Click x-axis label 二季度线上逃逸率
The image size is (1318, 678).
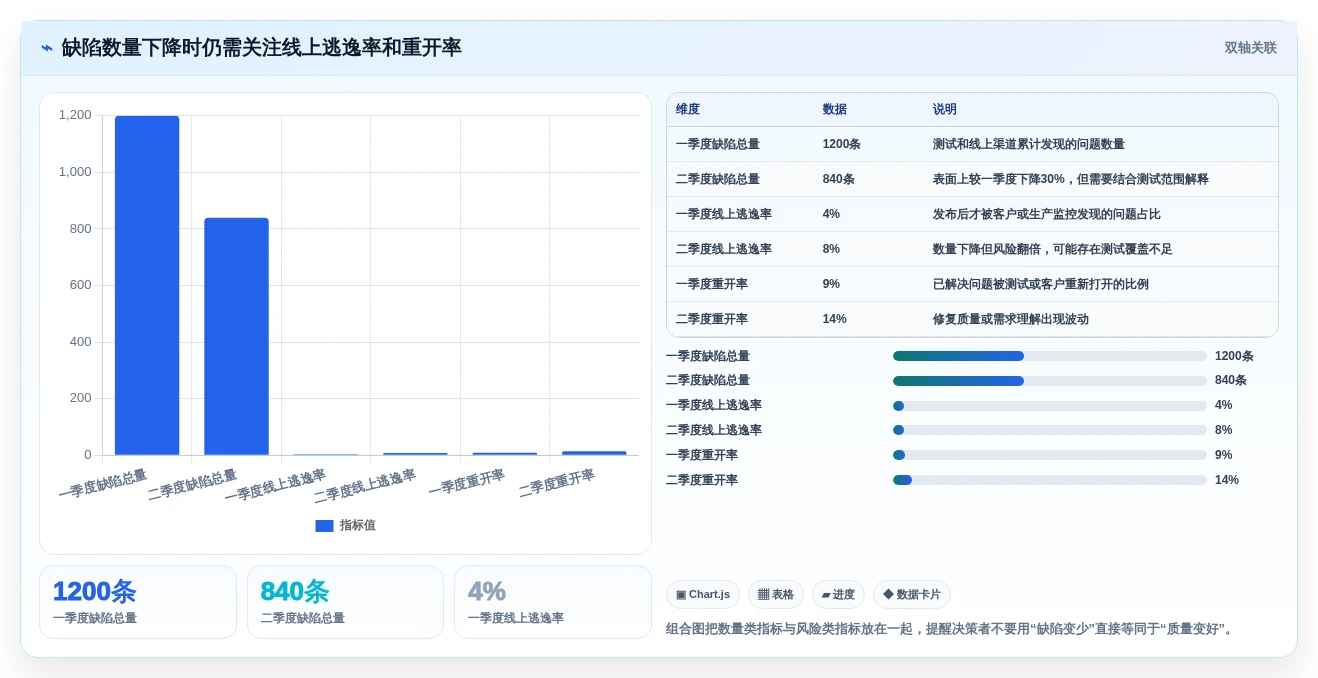365,486
